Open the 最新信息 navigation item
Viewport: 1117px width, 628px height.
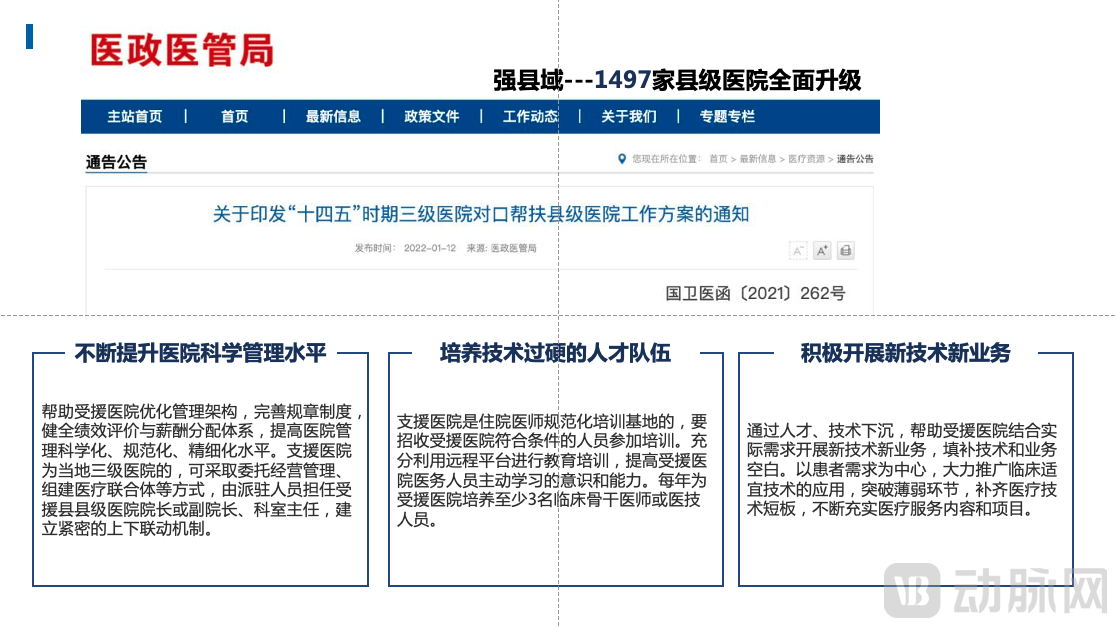tap(333, 117)
